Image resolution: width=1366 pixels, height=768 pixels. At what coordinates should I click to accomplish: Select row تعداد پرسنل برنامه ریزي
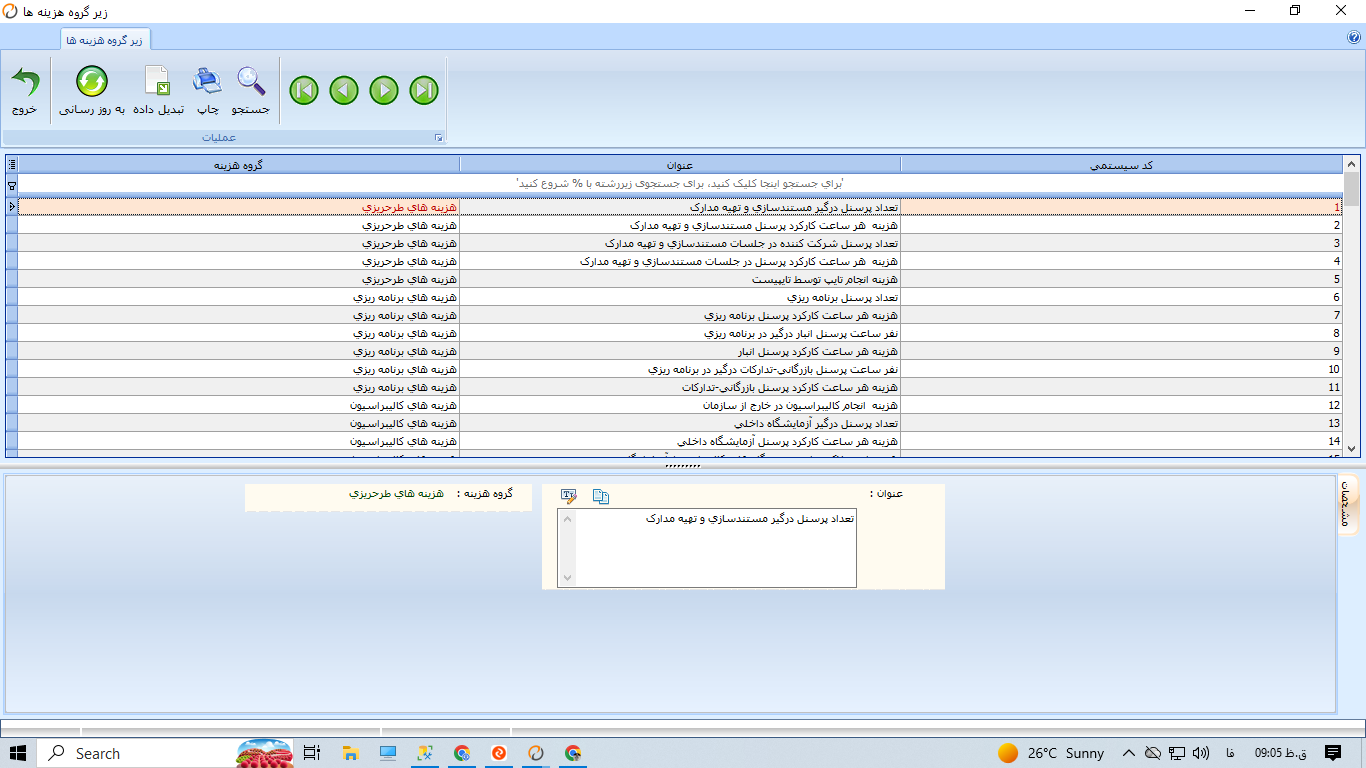pyautogui.click(x=680, y=297)
